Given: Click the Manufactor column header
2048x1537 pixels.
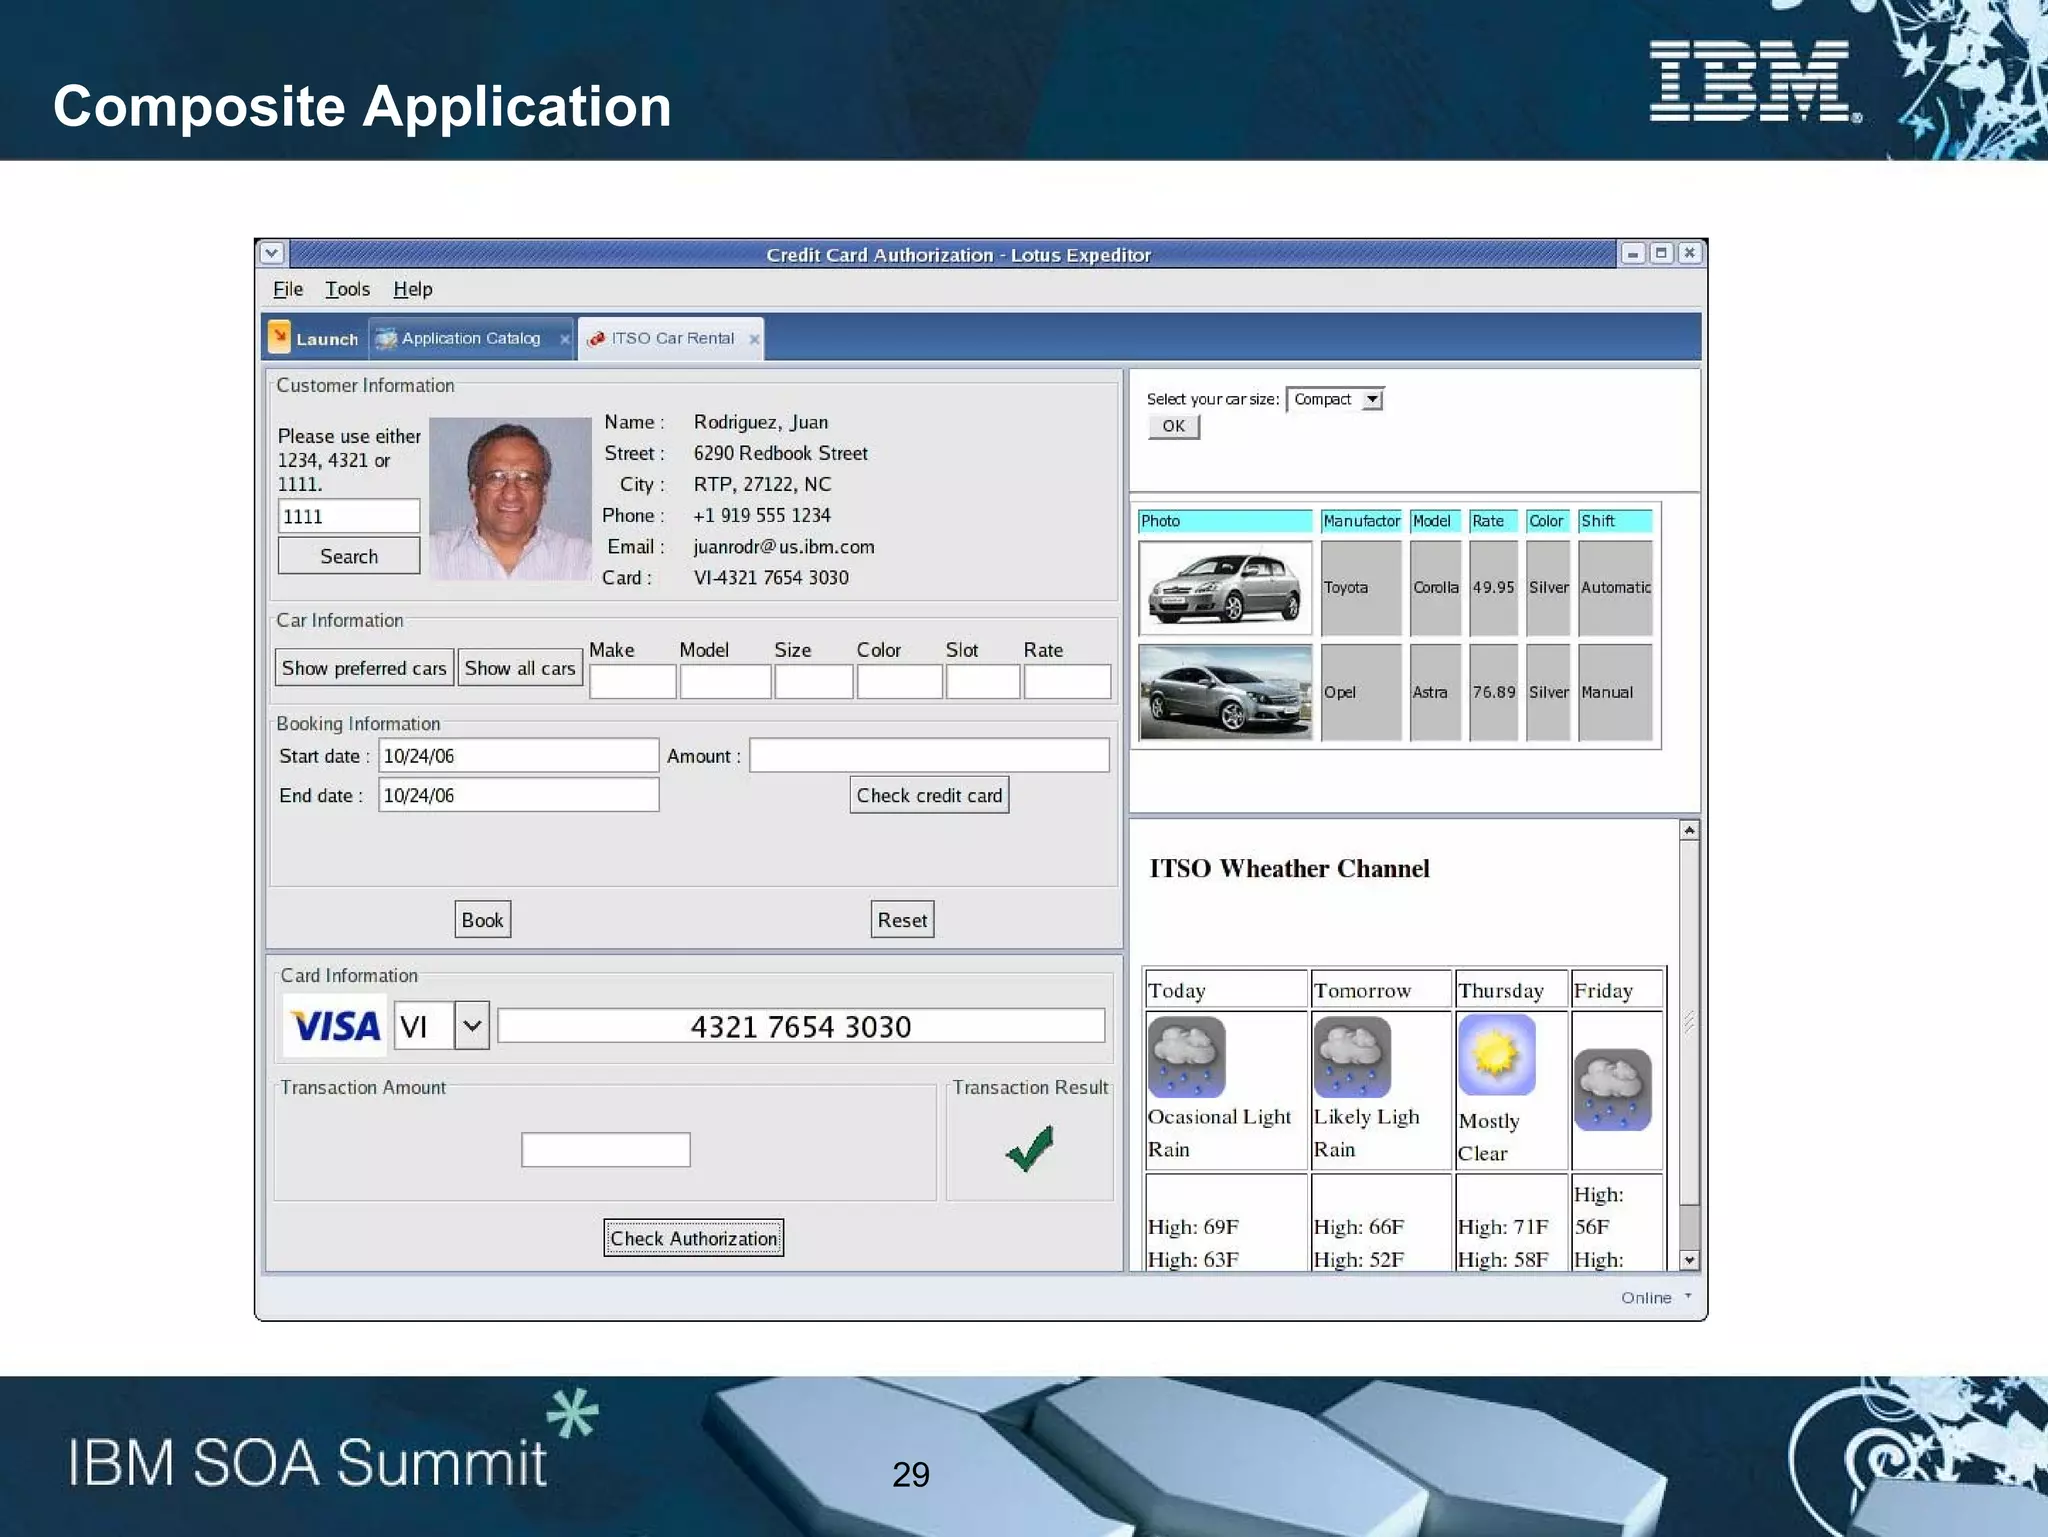Looking at the screenshot, I should point(1361,521).
